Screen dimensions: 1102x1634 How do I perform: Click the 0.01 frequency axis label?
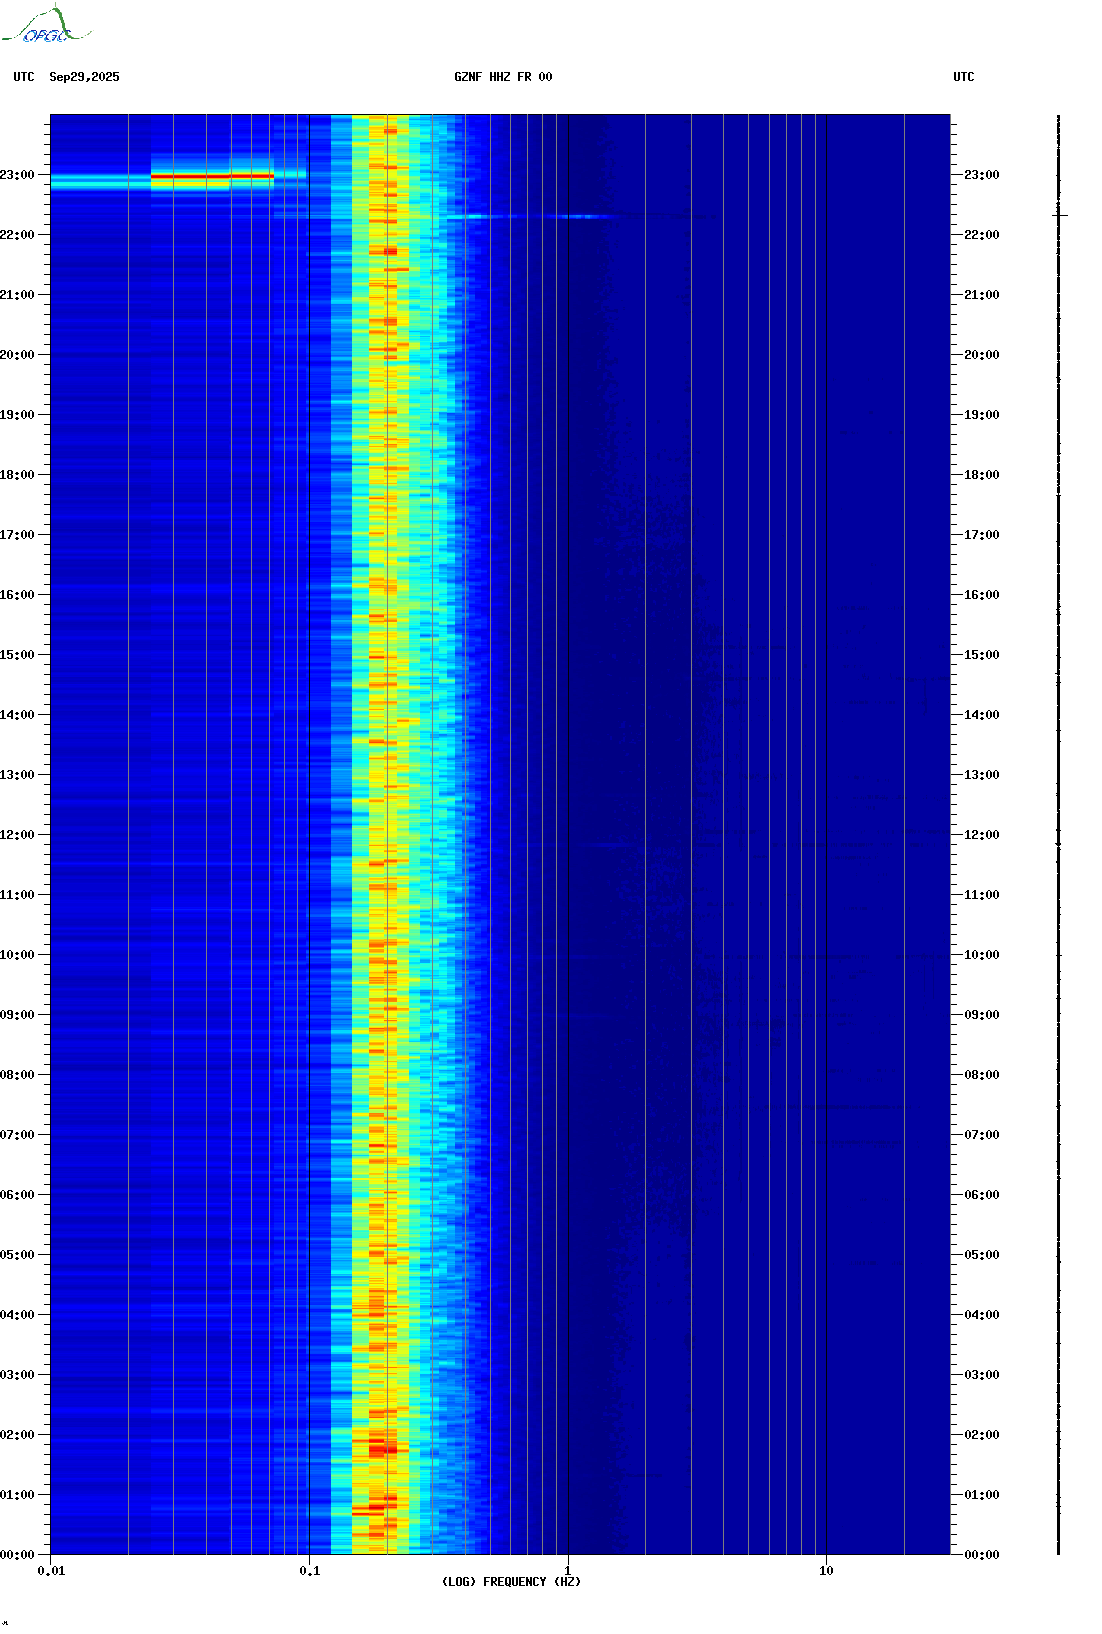pos(51,1571)
